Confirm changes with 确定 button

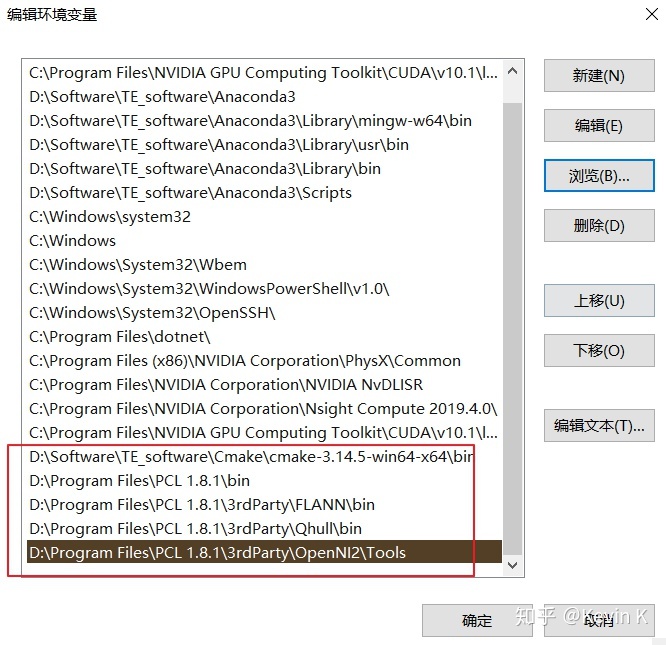coord(477,621)
